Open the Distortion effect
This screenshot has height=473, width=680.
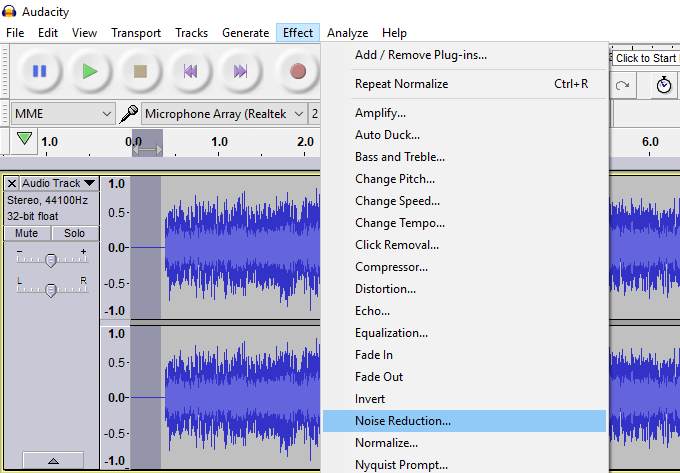point(464,289)
